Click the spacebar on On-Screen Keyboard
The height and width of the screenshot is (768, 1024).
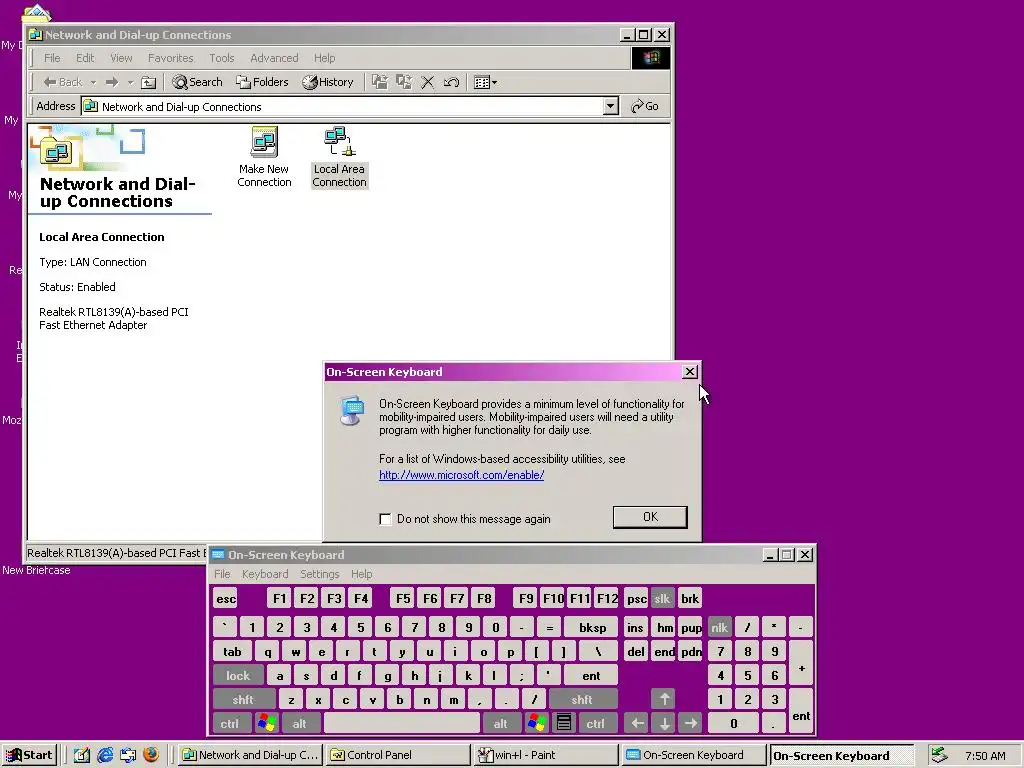click(x=402, y=723)
